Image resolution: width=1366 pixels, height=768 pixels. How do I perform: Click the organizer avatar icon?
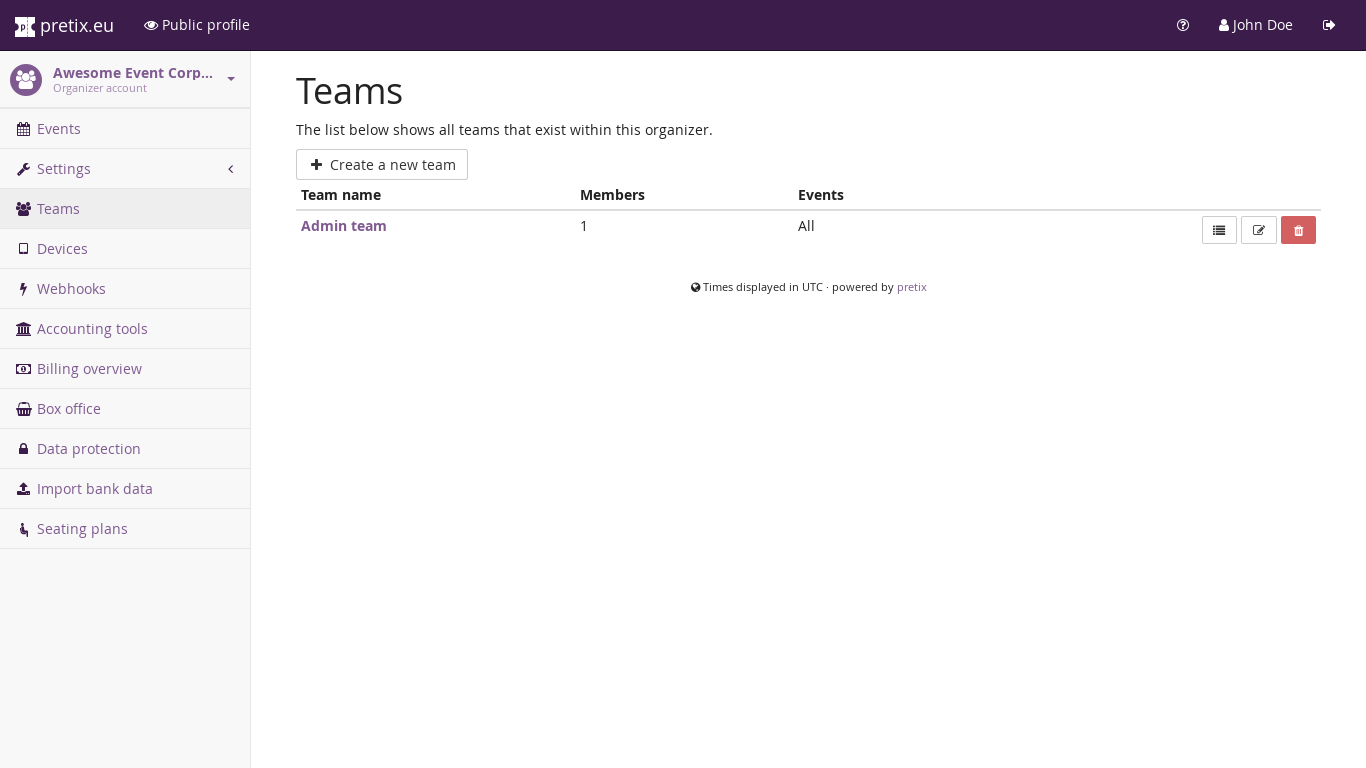point(26,79)
